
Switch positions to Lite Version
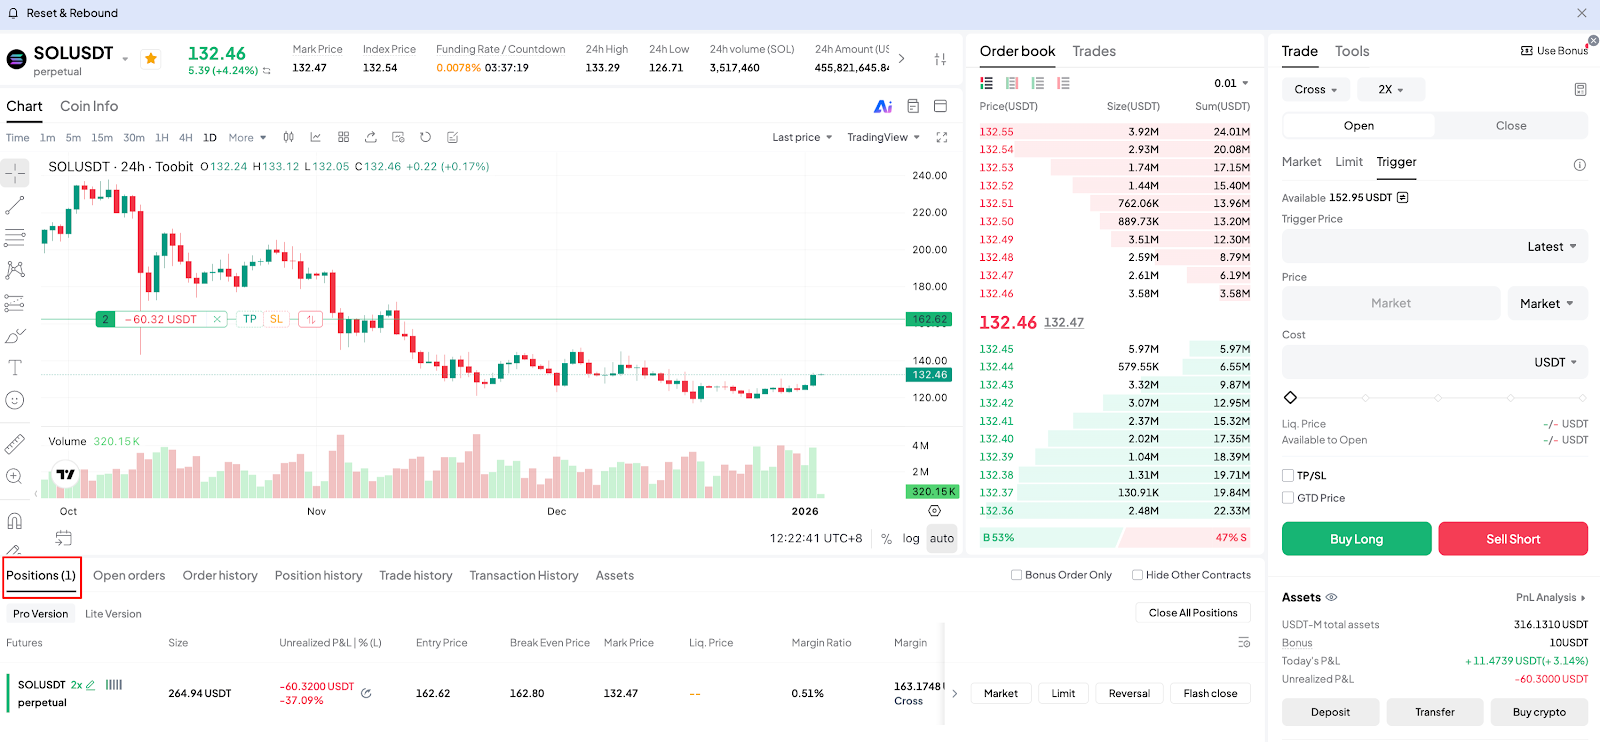point(113,614)
